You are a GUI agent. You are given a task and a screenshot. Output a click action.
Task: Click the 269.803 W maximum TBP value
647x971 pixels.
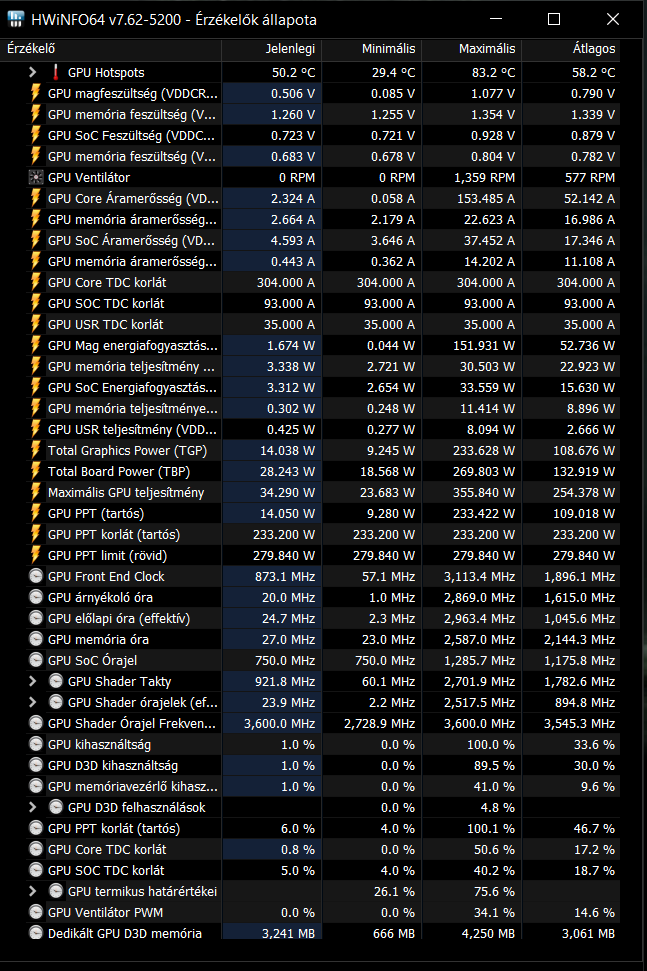click(x=484, y=471)
